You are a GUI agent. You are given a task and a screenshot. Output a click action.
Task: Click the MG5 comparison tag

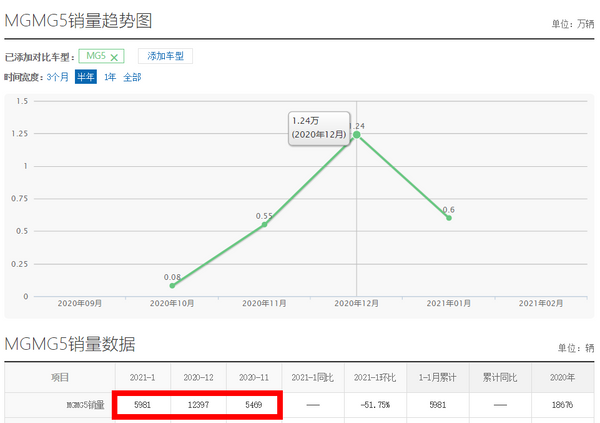pyautogui.click(x=101, y=56)
